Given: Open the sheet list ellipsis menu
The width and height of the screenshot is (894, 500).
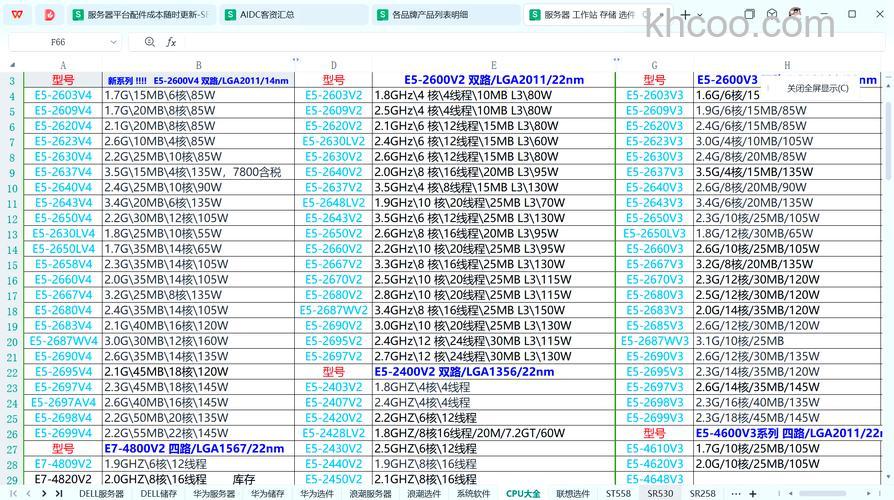Looking at the screenshot, I should tap(736, 493).
